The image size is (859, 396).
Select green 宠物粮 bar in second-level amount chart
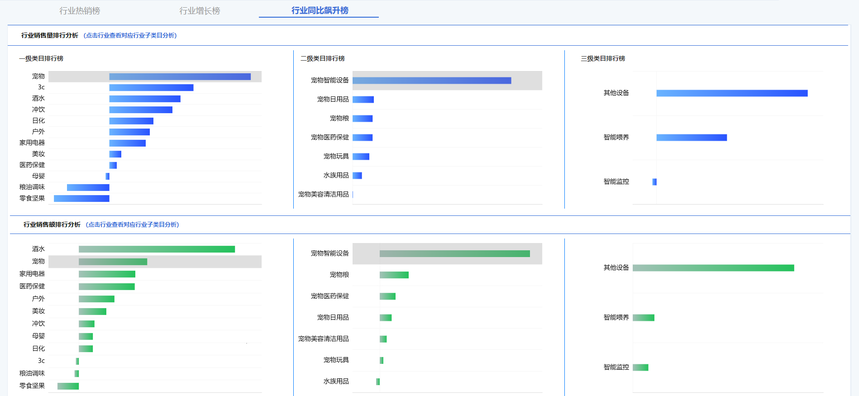pos(394,275)
